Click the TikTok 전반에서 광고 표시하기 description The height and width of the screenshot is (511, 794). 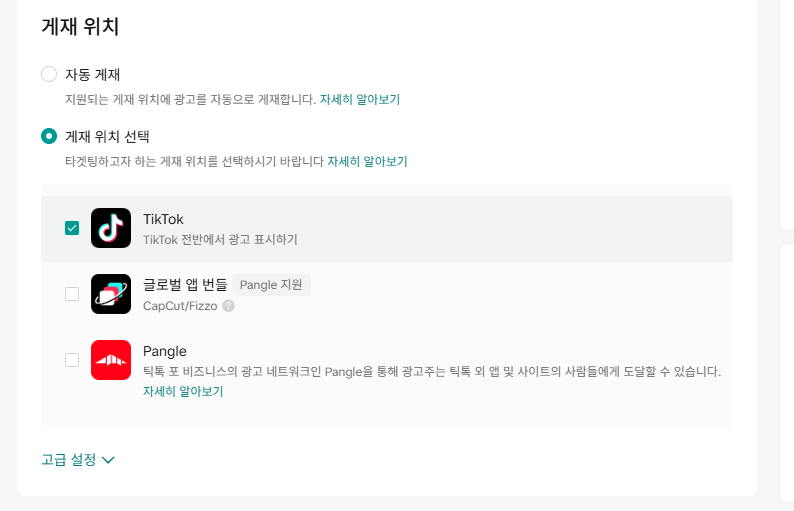pos(220,240)
